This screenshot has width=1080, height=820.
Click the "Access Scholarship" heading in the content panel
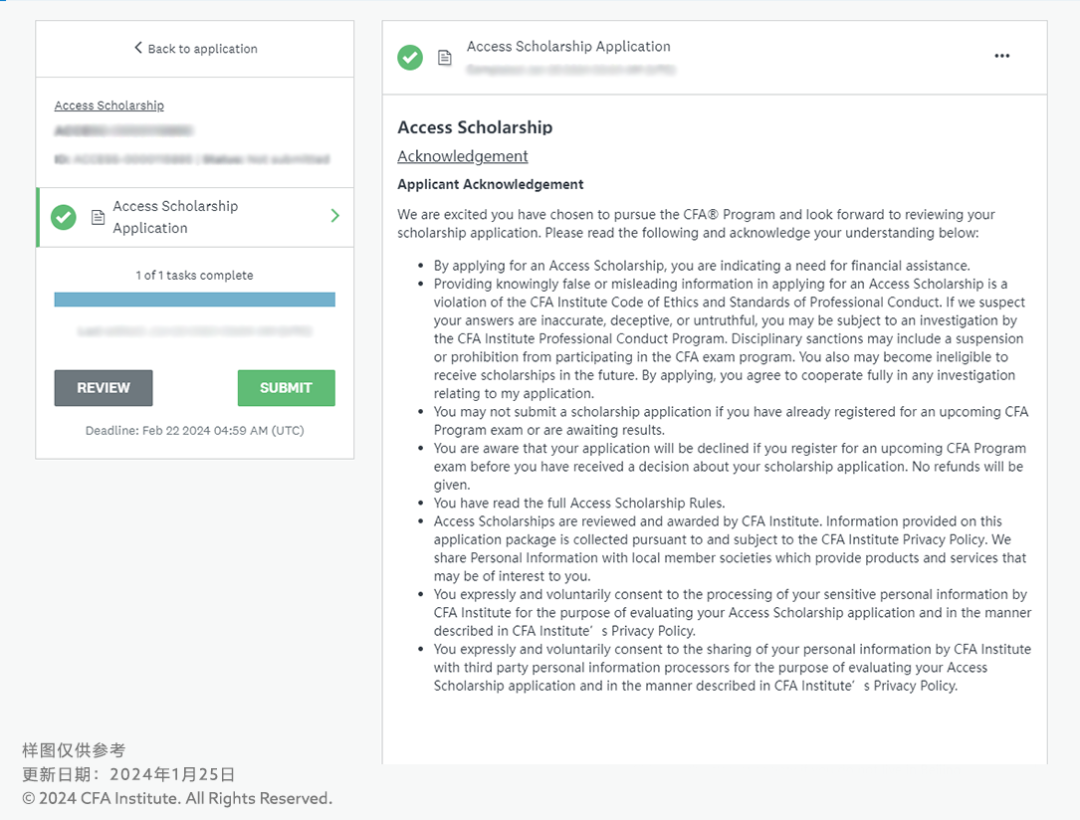click(x=474, y=127)
